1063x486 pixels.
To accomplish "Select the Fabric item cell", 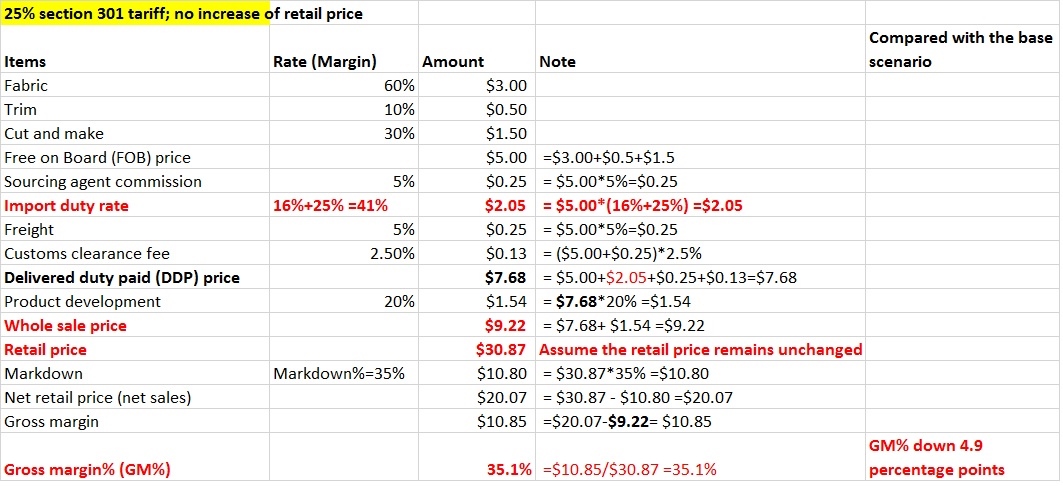I will coord(26,86).
